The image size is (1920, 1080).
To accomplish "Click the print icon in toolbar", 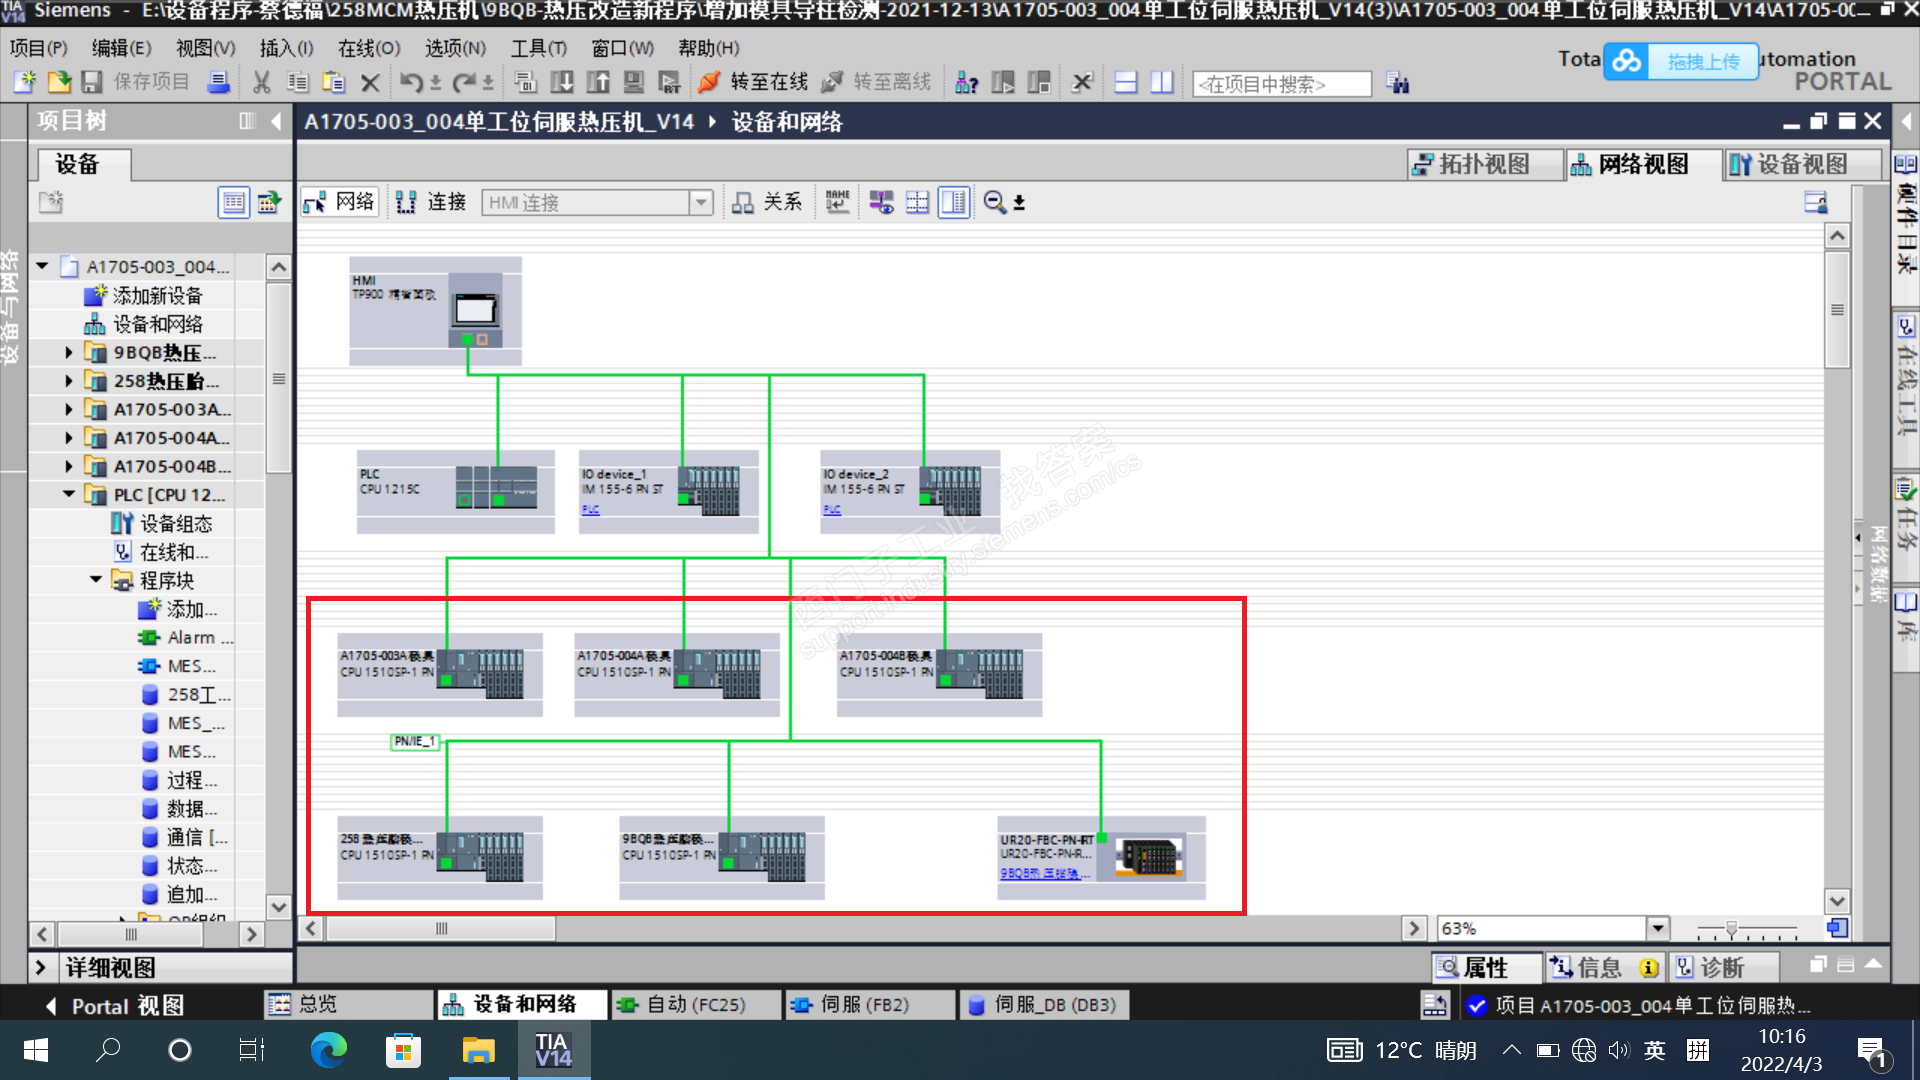I will pos(218,82).
